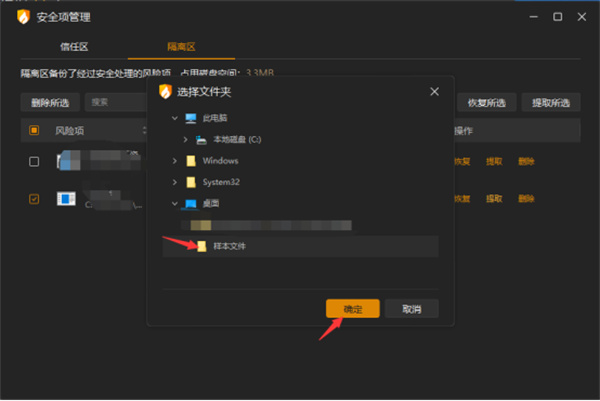Select 桌面 in folder tree
Viewport: 600px width, 401px height.
point(211,204)
